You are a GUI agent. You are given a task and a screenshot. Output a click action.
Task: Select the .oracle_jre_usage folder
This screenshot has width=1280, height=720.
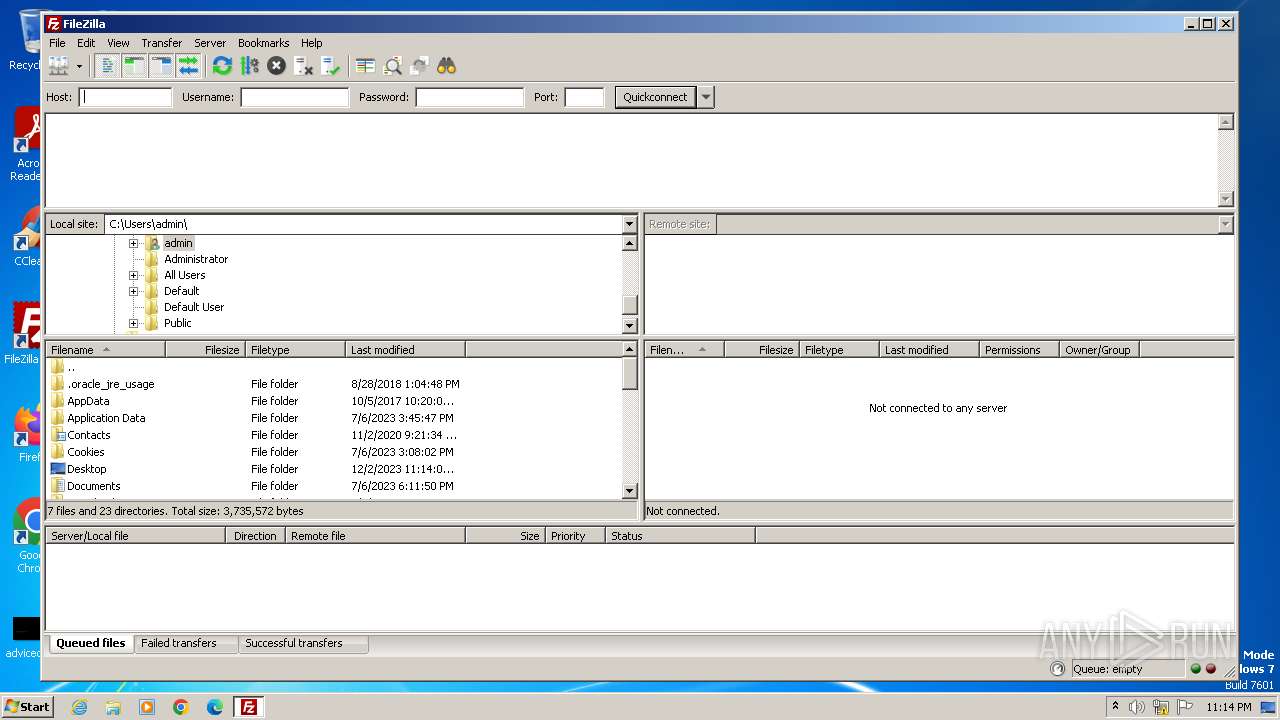[333, 384]
